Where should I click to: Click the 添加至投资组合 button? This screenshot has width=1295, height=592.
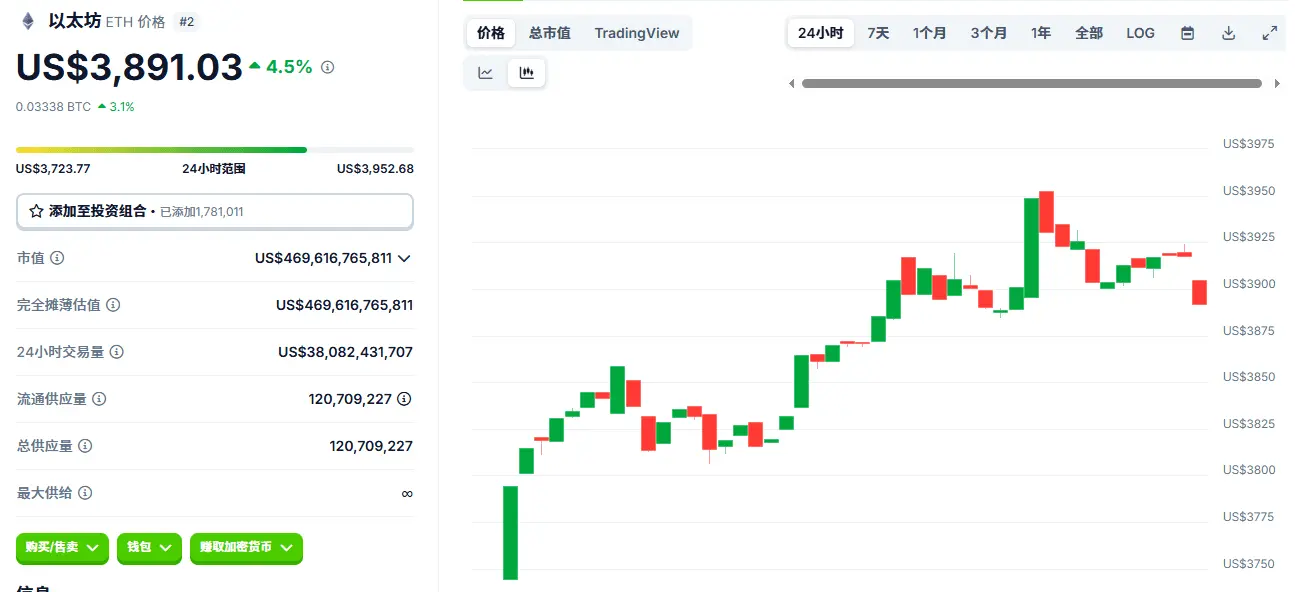(215, 212)
